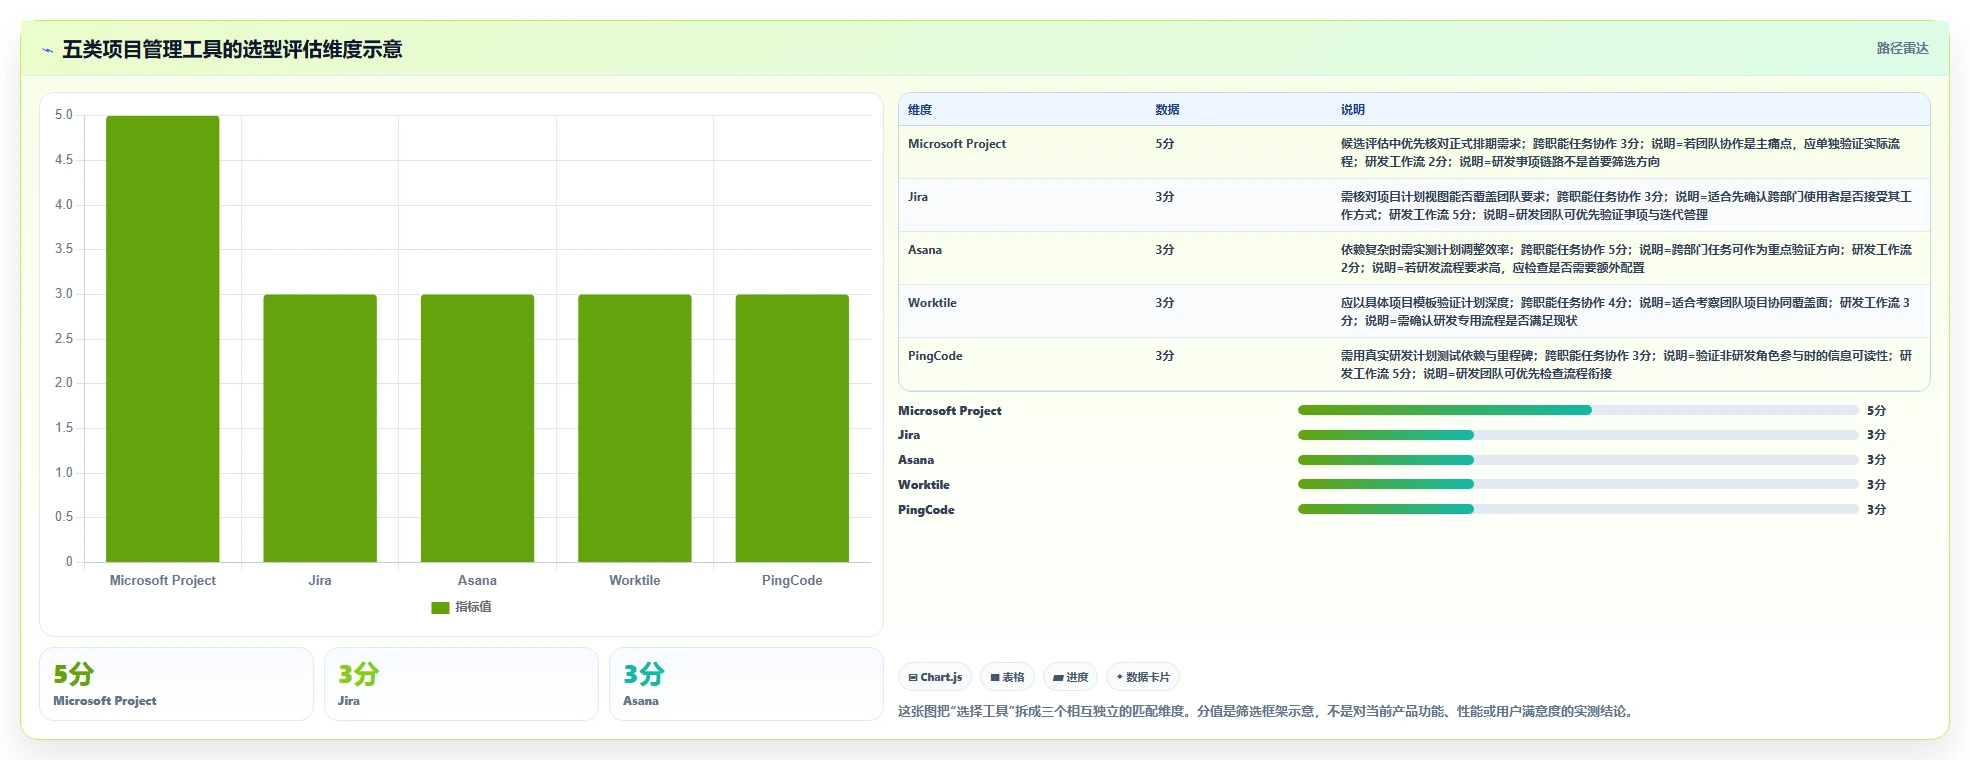Click the Worktile progress bar
Image resolution: width=1970 pixels, height=760 pixels.
(1578, 485)
